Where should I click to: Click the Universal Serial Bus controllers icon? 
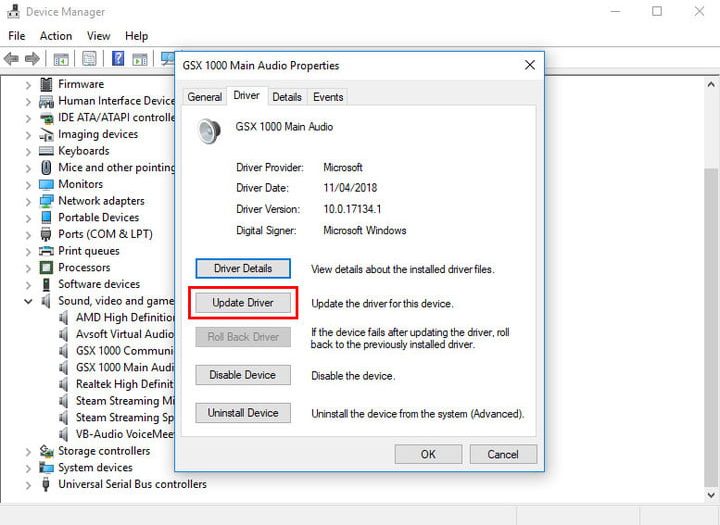click(46, 485)
